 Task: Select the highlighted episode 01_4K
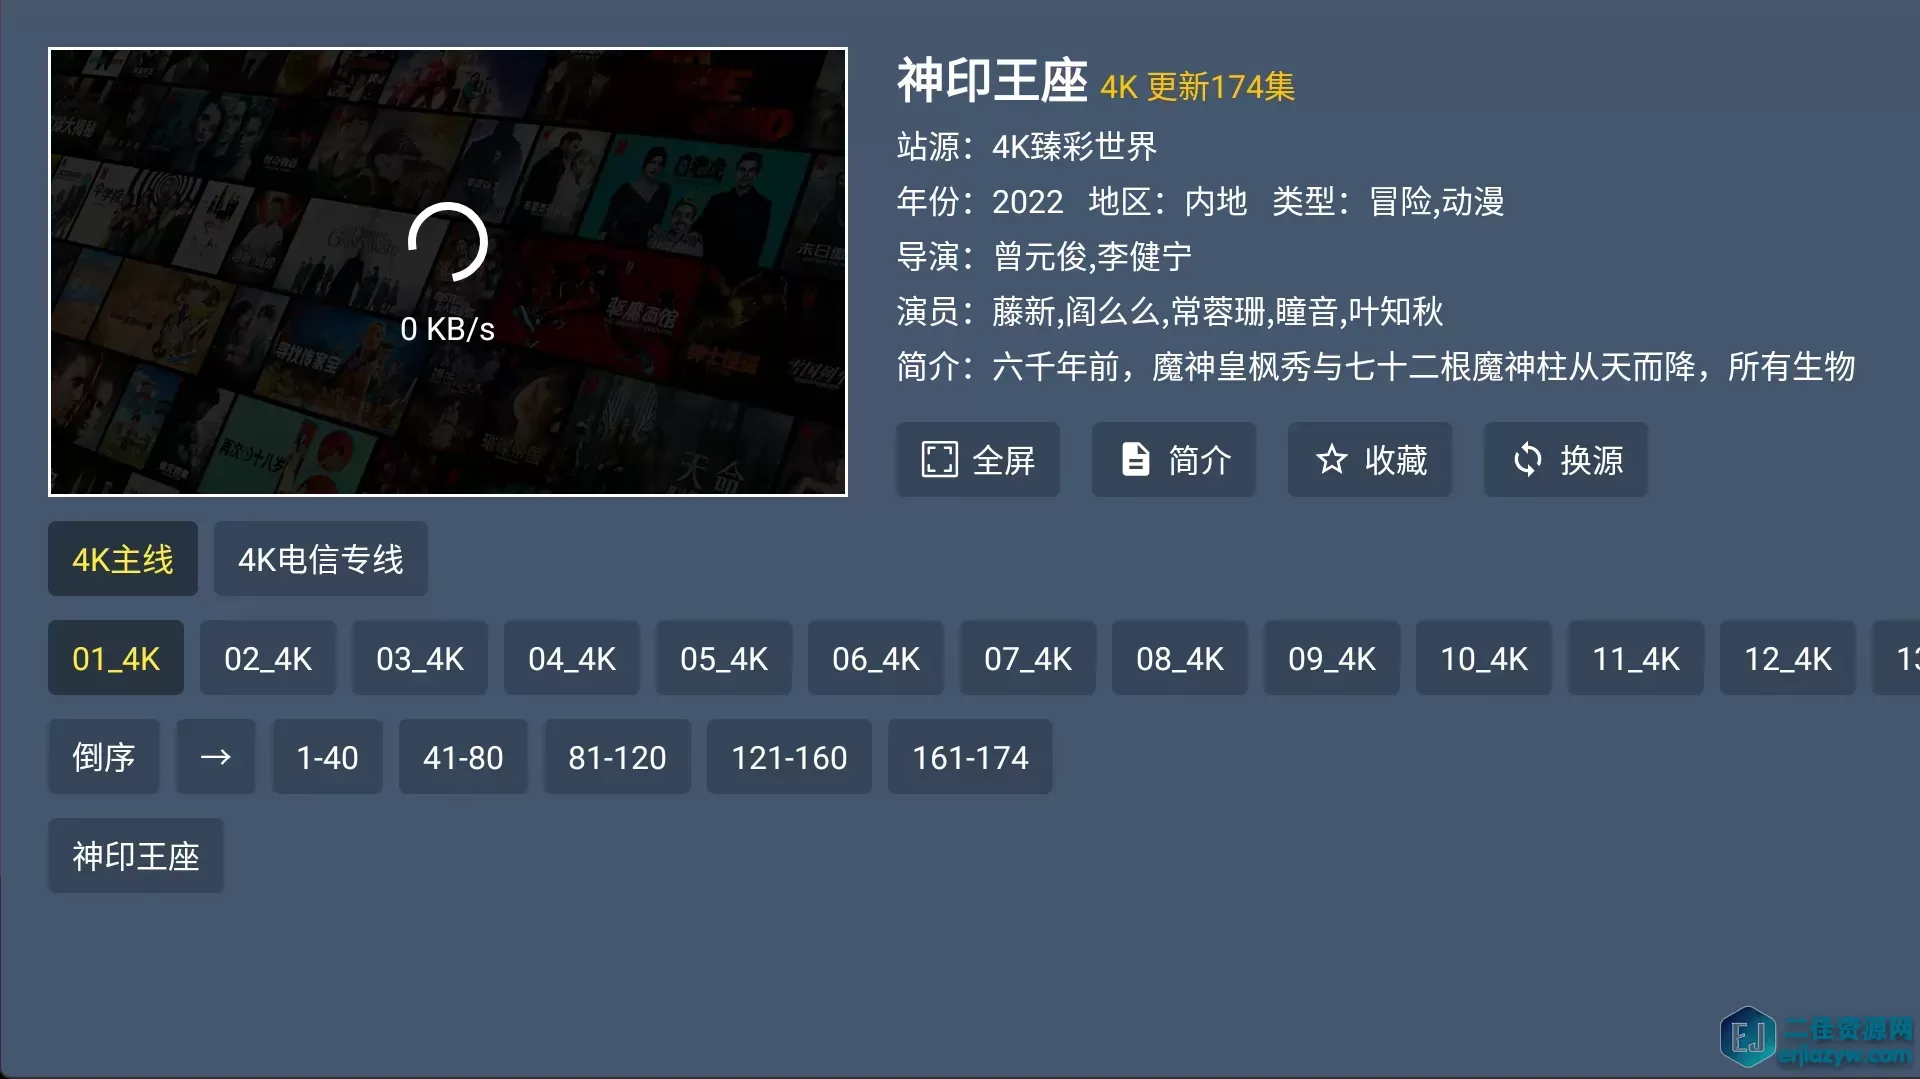click(116, 658)
